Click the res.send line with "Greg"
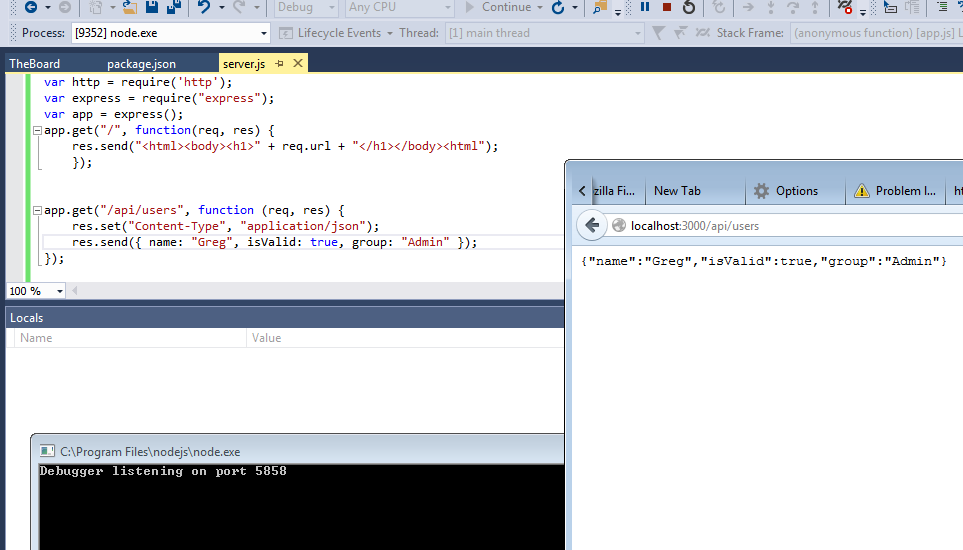This screenshot has width=963, height=550. point(274,242)
